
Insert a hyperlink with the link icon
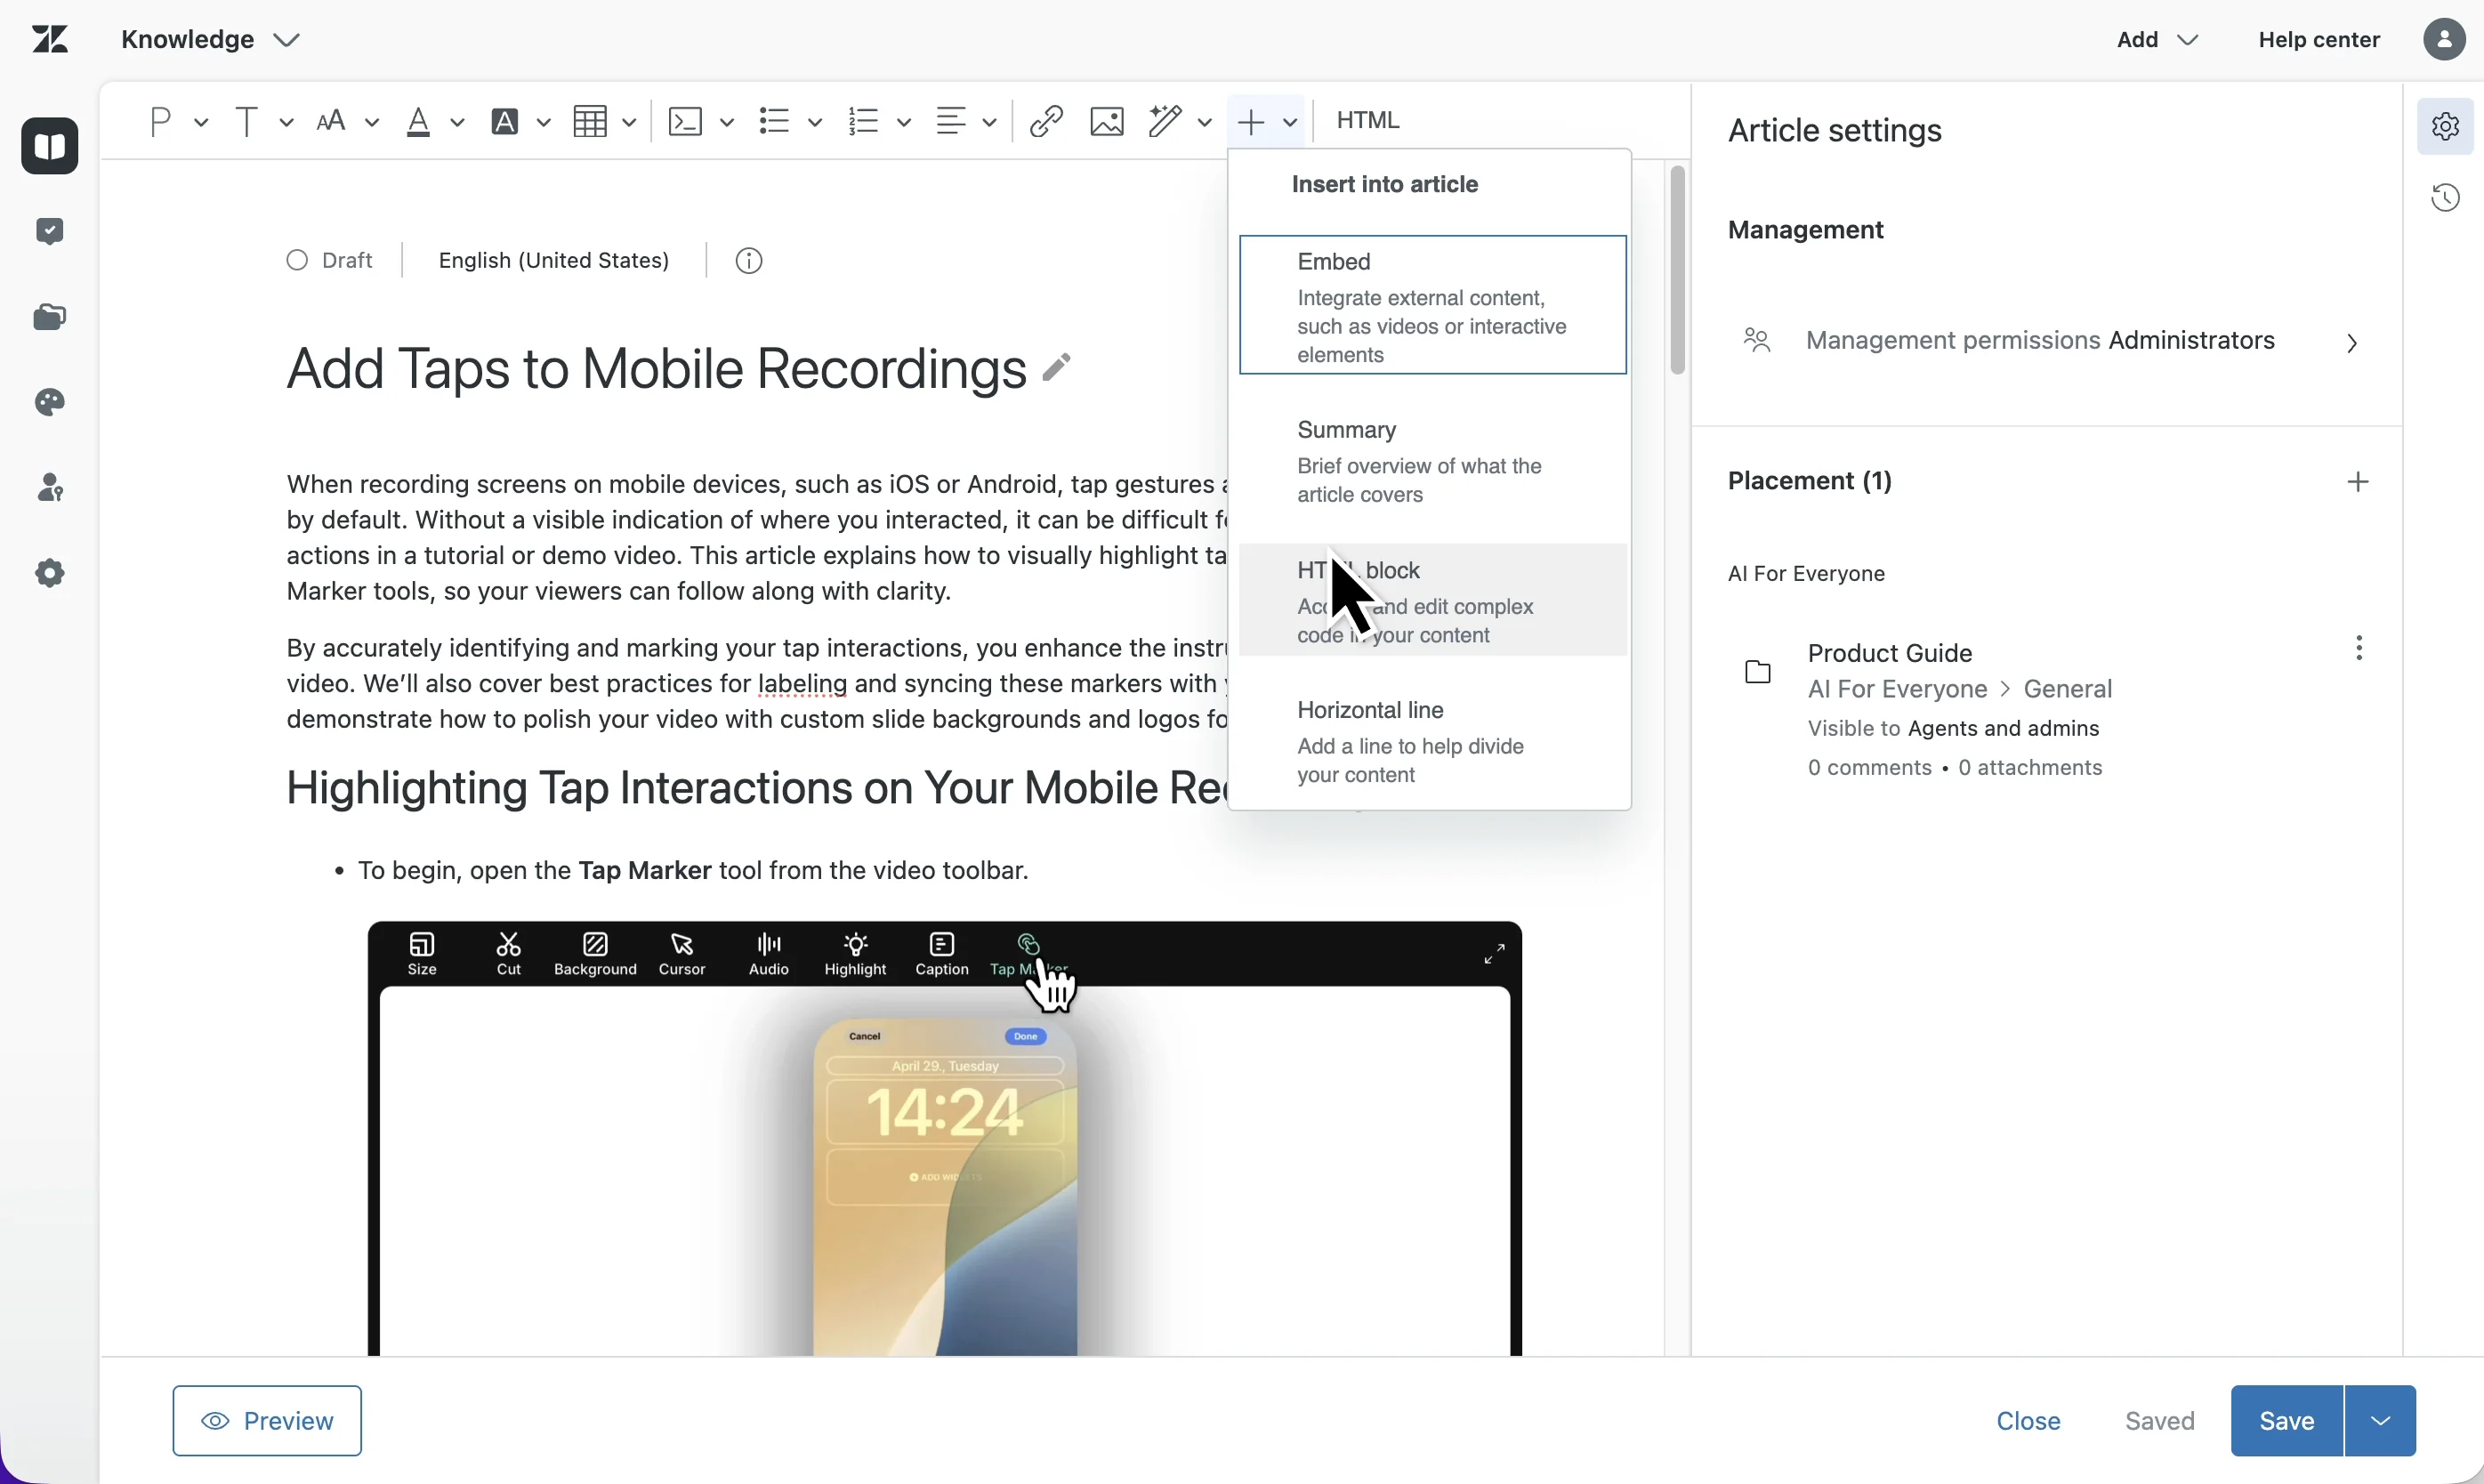pyautogui.click(x=1046, y=121)
